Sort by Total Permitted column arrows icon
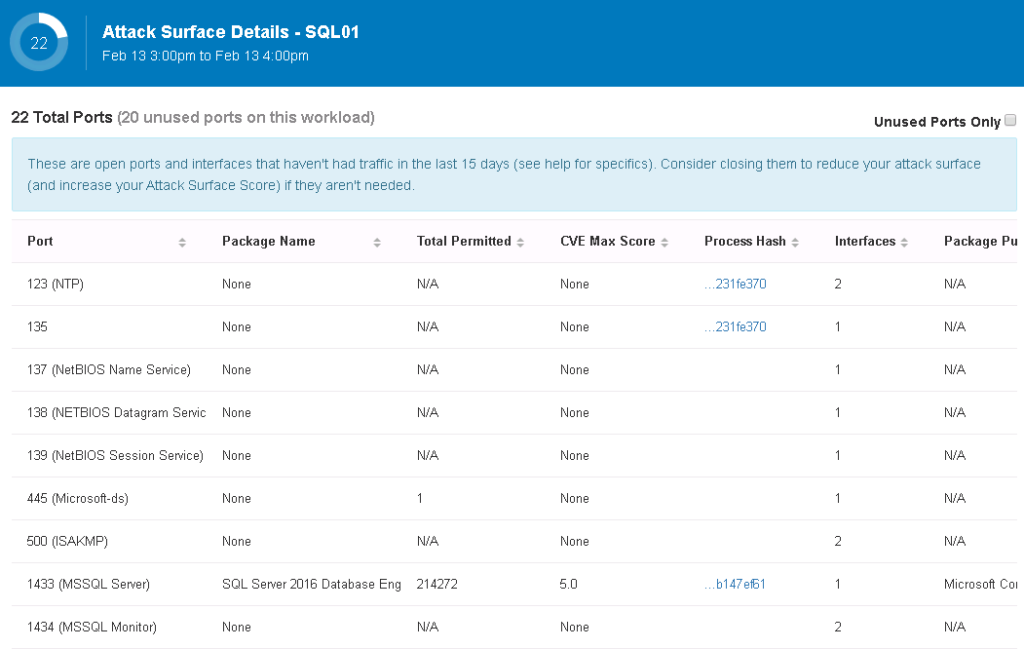 pos(520,242)
